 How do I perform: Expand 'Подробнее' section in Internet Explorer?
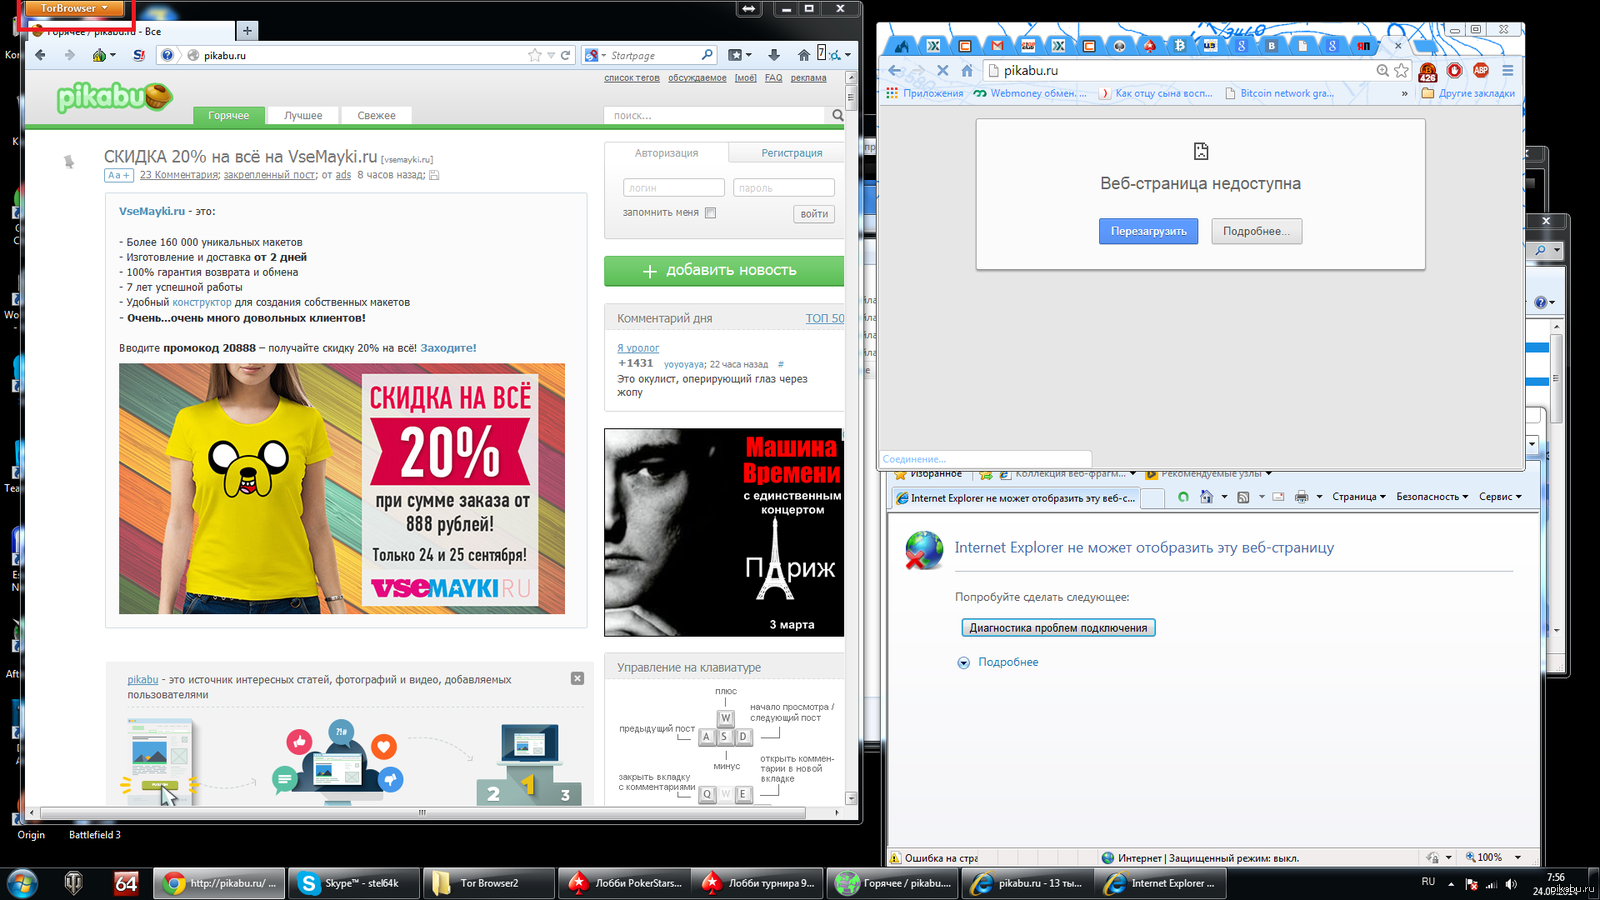[x=998, y=662]
